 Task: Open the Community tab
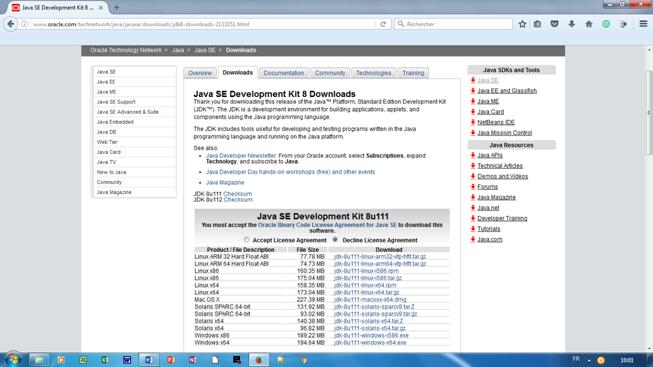tap(330, 73)
